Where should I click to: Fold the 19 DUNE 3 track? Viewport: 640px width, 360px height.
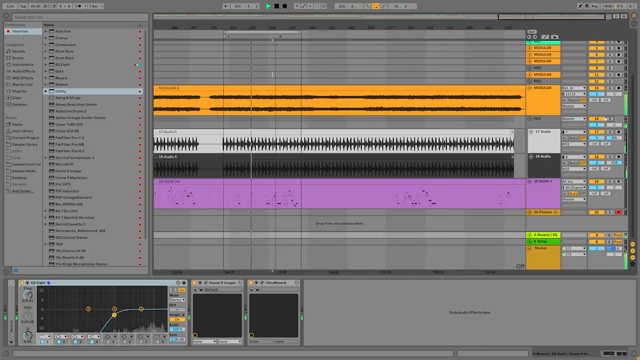coord(529,181)
